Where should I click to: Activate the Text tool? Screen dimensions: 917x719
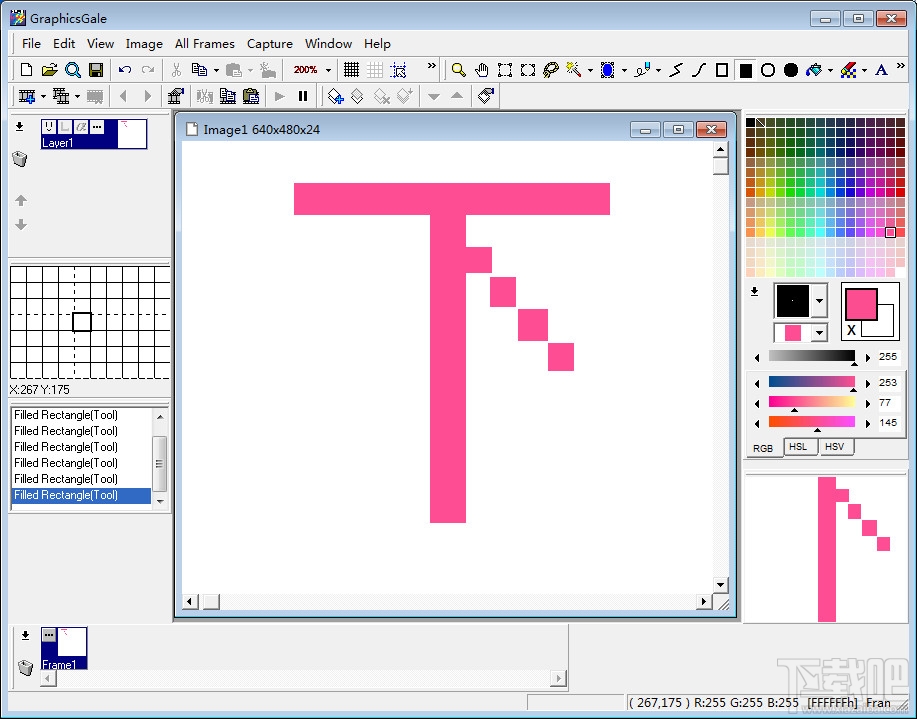(881, 70)
